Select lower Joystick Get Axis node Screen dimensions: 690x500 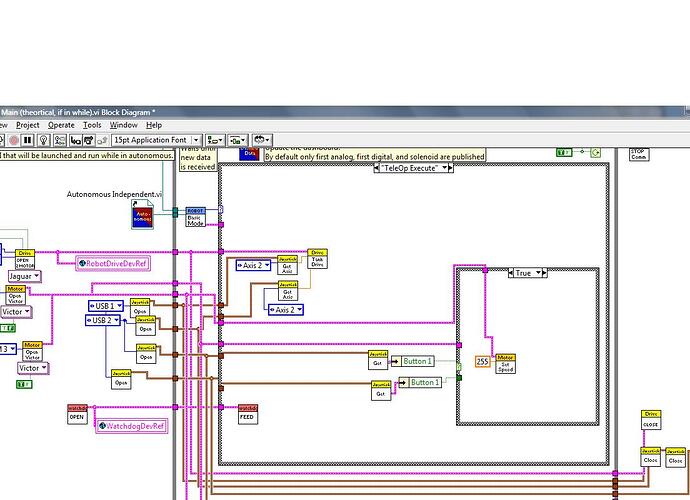click(288, 291)
